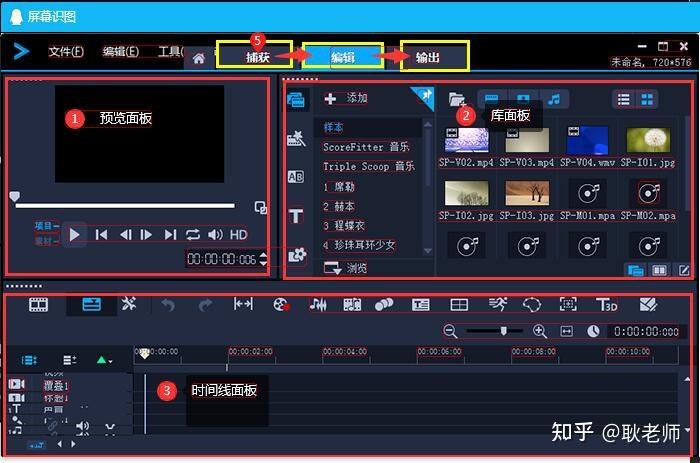Toggle showing audio files in library
This screenshot has width=700, height=463.
(x=554, y=99)
